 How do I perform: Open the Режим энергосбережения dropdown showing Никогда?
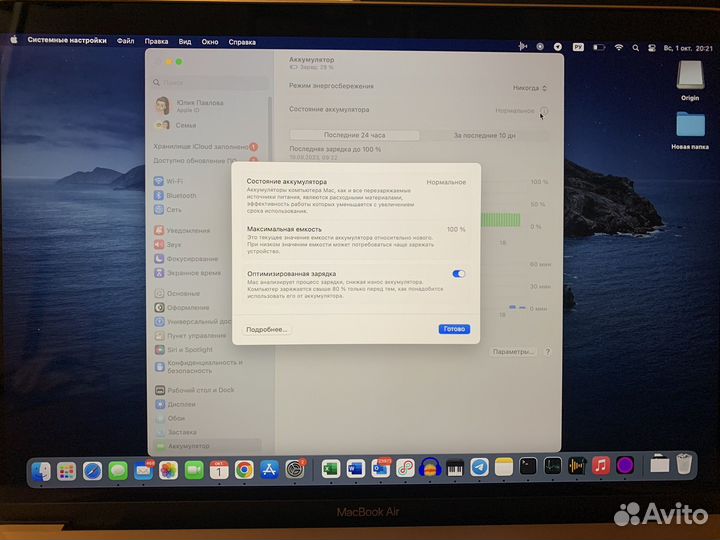(530, 88)
